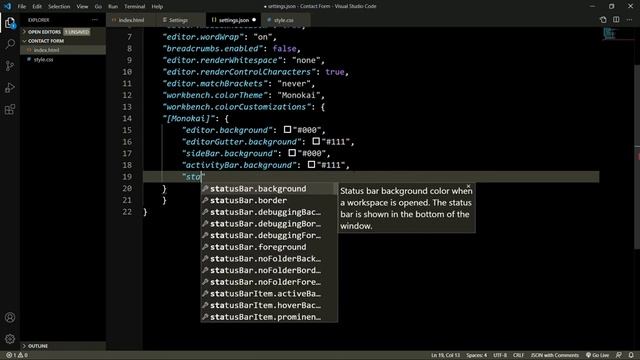Viewport: 640px width, 360px height.
Task: Click the Explorer more actions ellipsis
Action: click(x=95, y=20)
